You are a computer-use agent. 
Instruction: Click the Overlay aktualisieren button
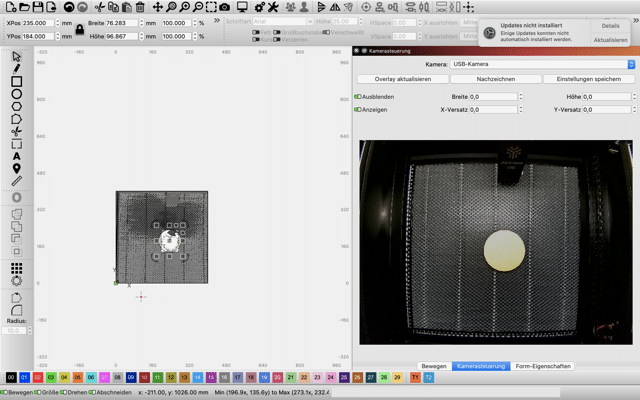tap(403, 79)
